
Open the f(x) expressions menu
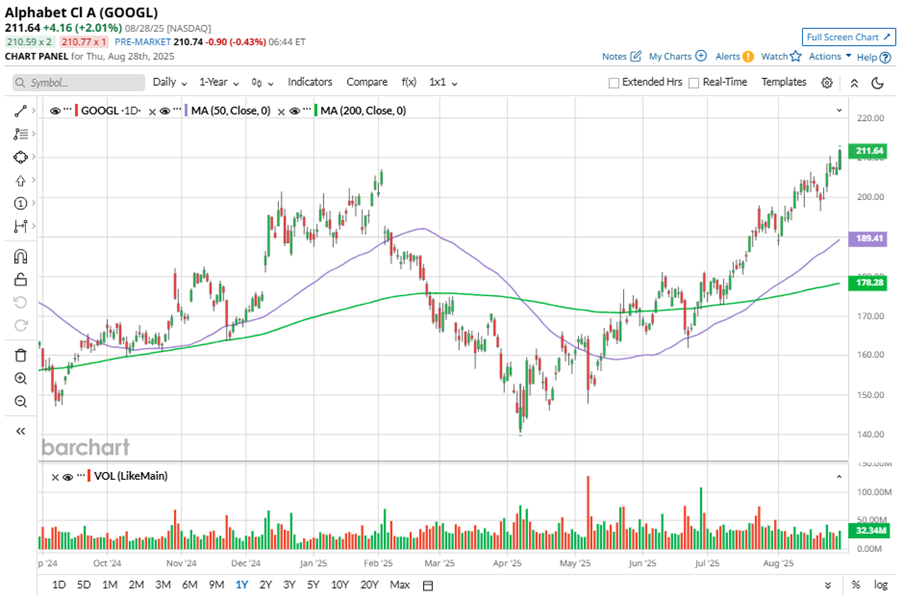(x=409, y=82)
